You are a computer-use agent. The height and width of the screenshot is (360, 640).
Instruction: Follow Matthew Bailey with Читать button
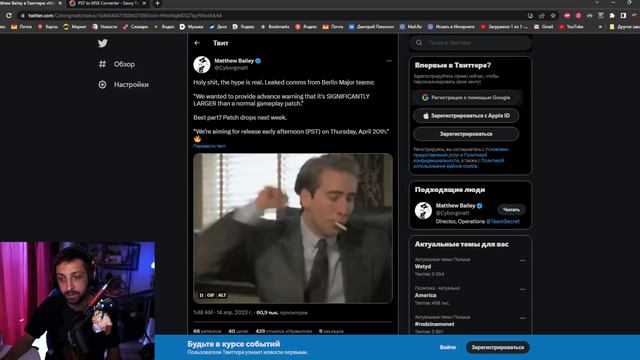[511, 210]
